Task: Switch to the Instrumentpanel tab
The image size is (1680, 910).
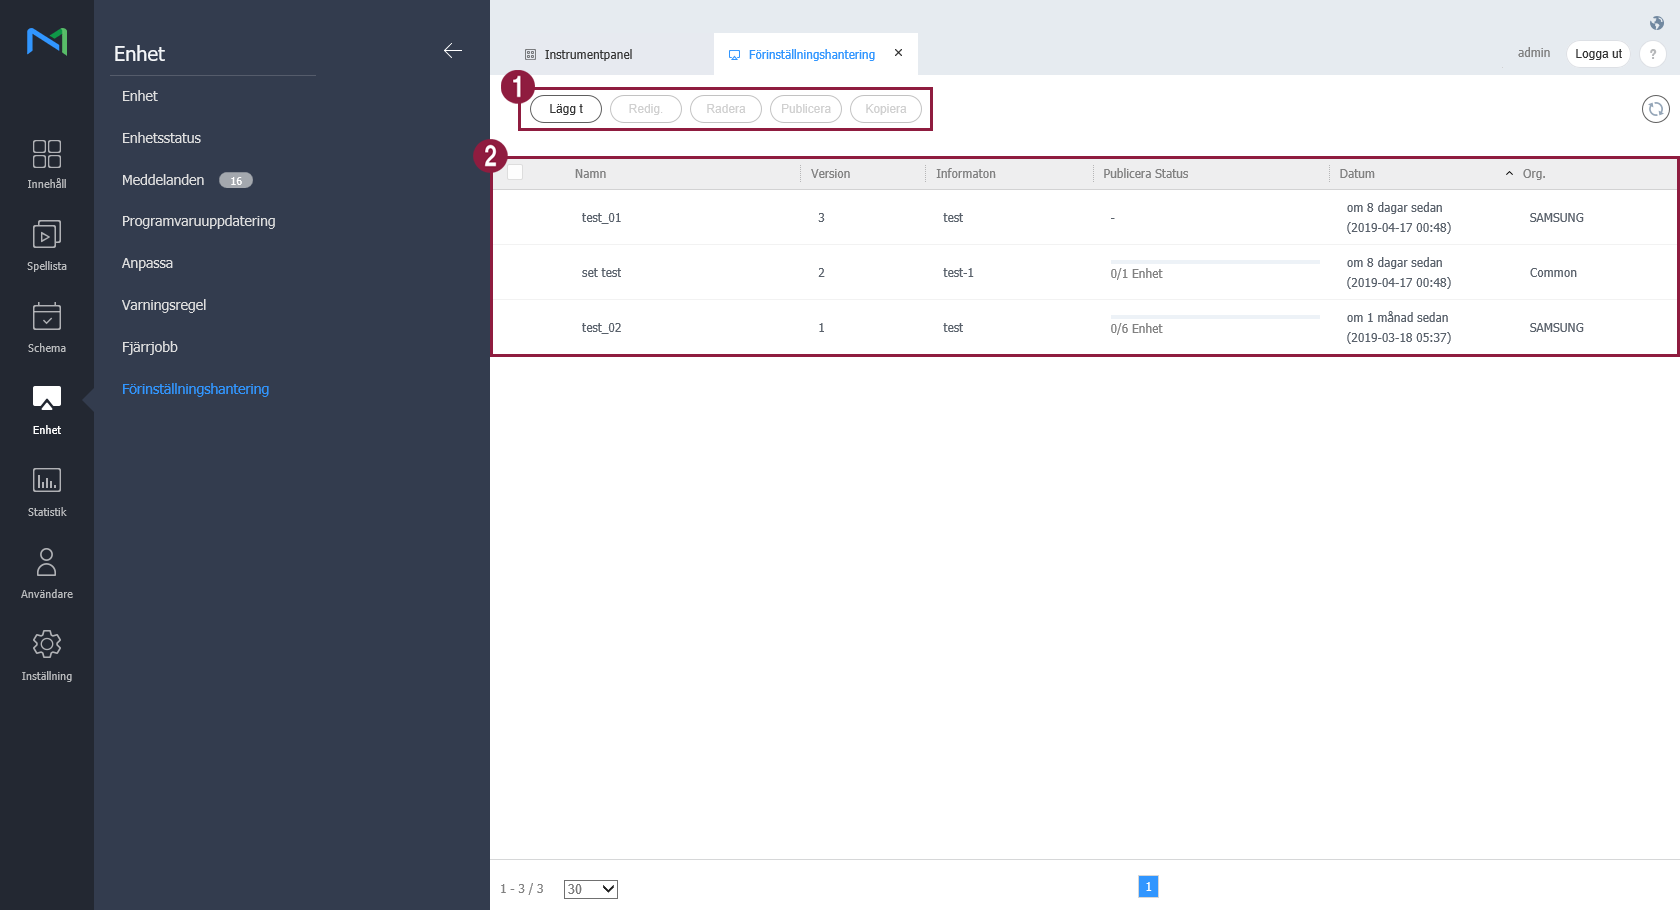Action: tap(588, 55)
